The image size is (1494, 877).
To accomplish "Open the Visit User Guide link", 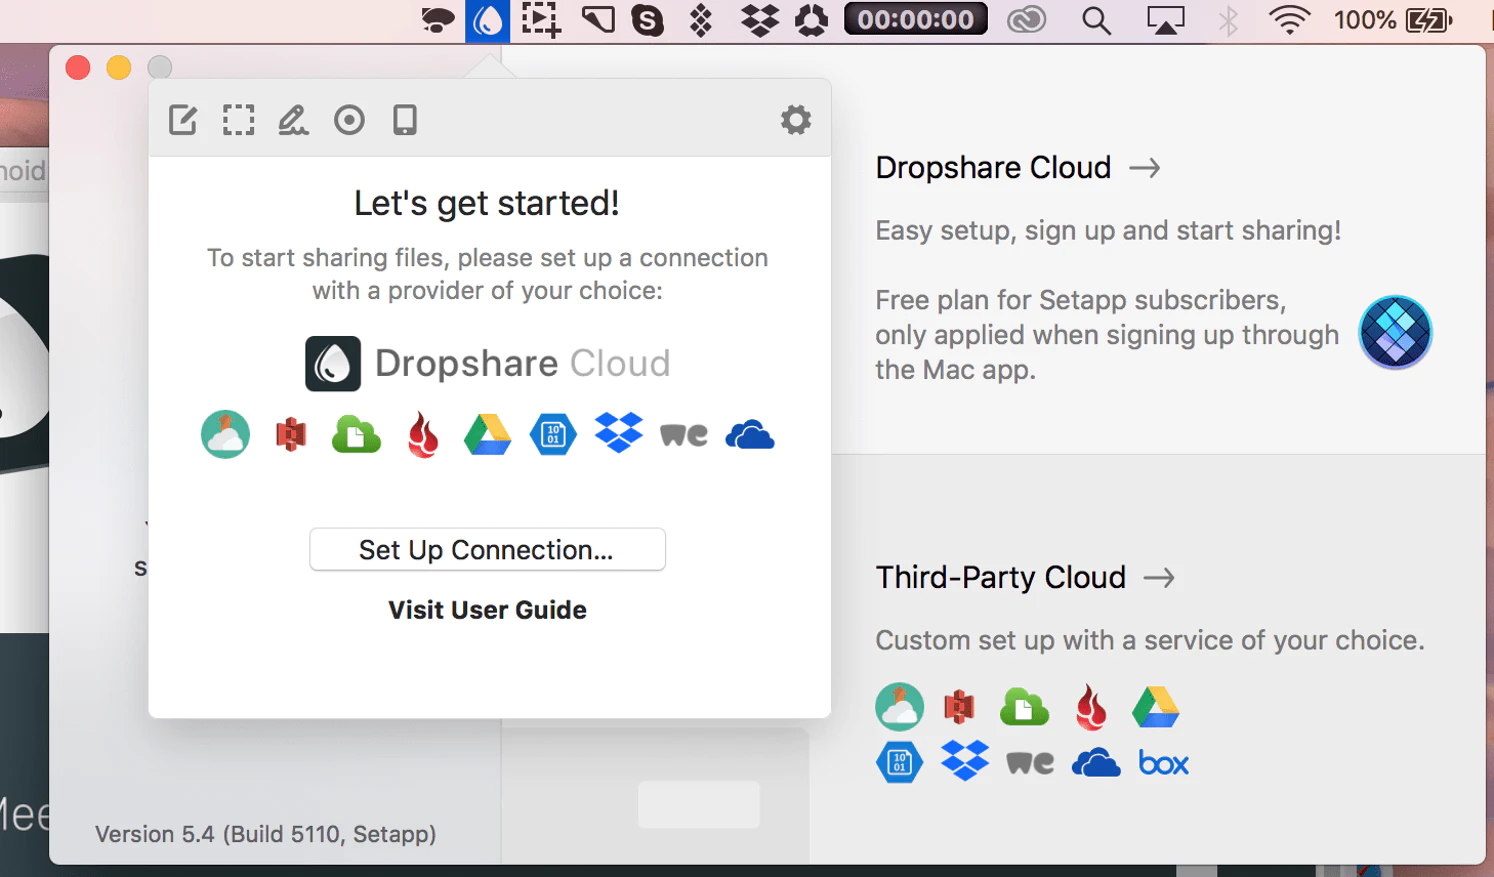I will 487,610.
